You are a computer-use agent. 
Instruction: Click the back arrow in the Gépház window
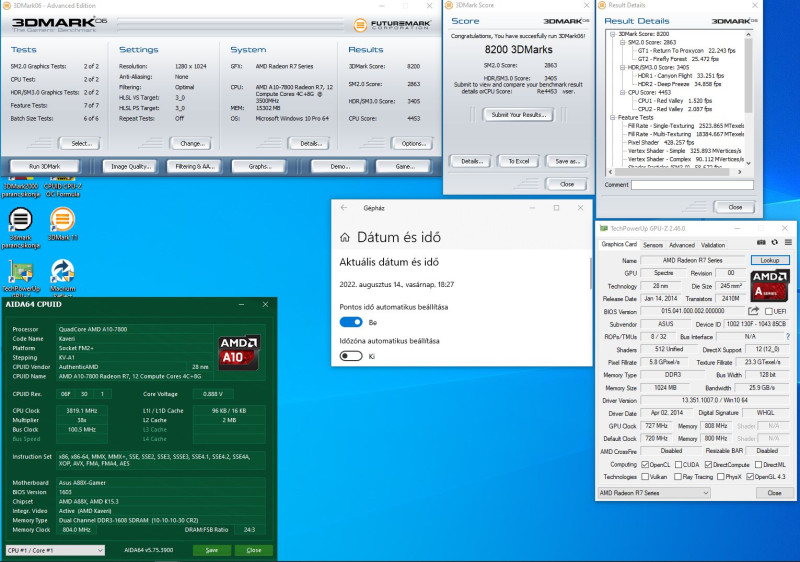[x=344, y=208]
